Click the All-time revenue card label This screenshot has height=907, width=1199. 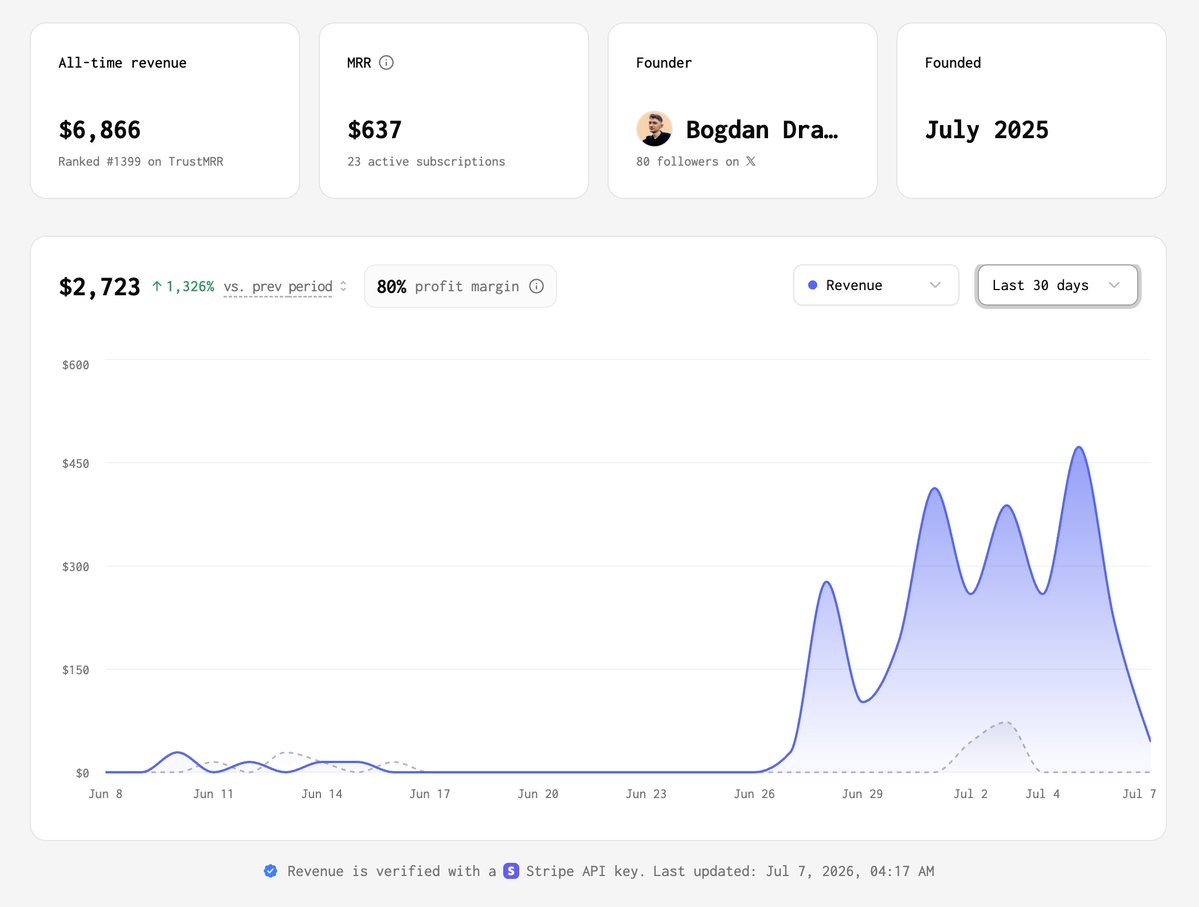(122, 63)
